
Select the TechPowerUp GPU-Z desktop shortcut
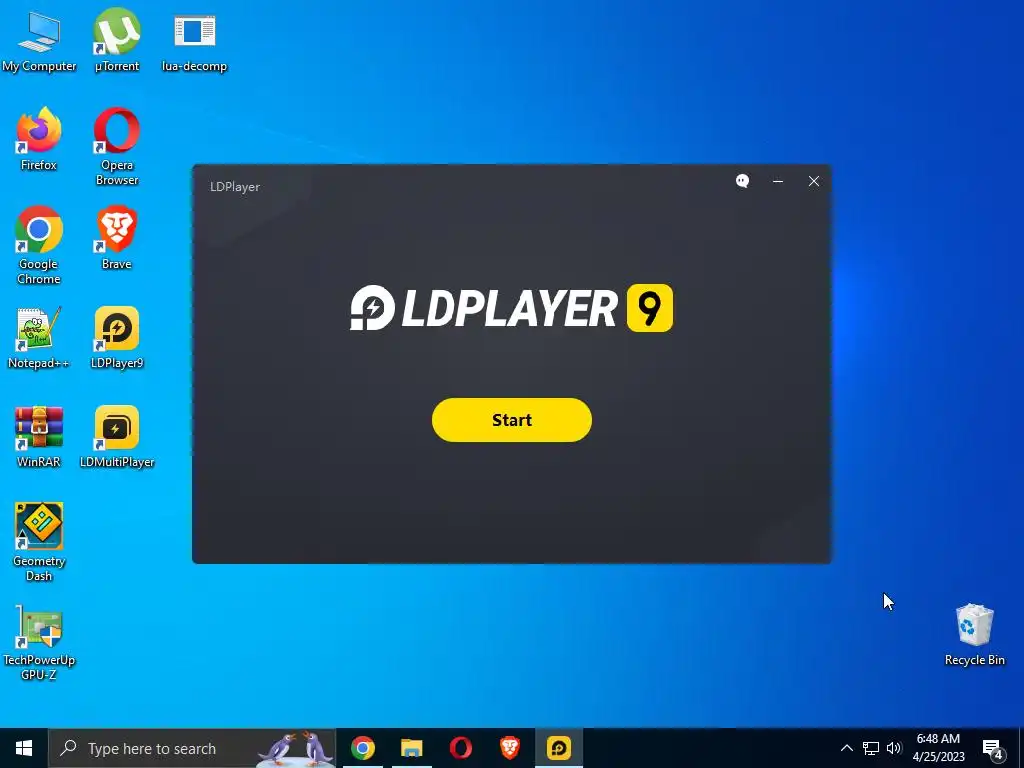pos(39,644)
